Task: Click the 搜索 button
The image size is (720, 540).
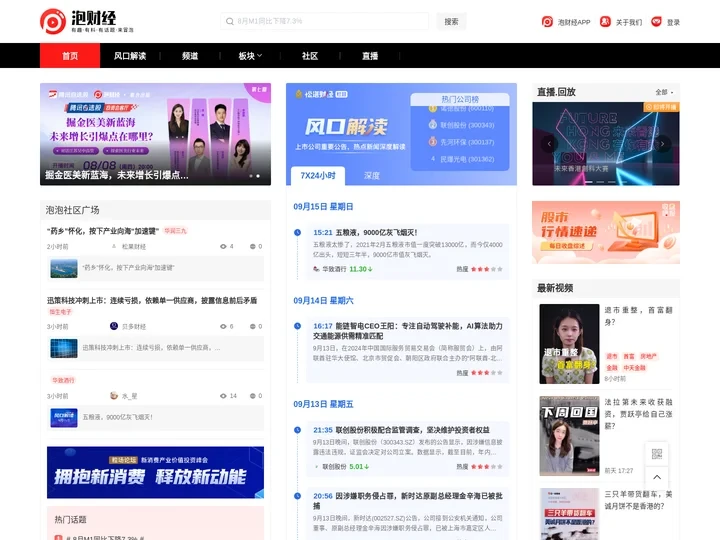Action: coord(451,21)
